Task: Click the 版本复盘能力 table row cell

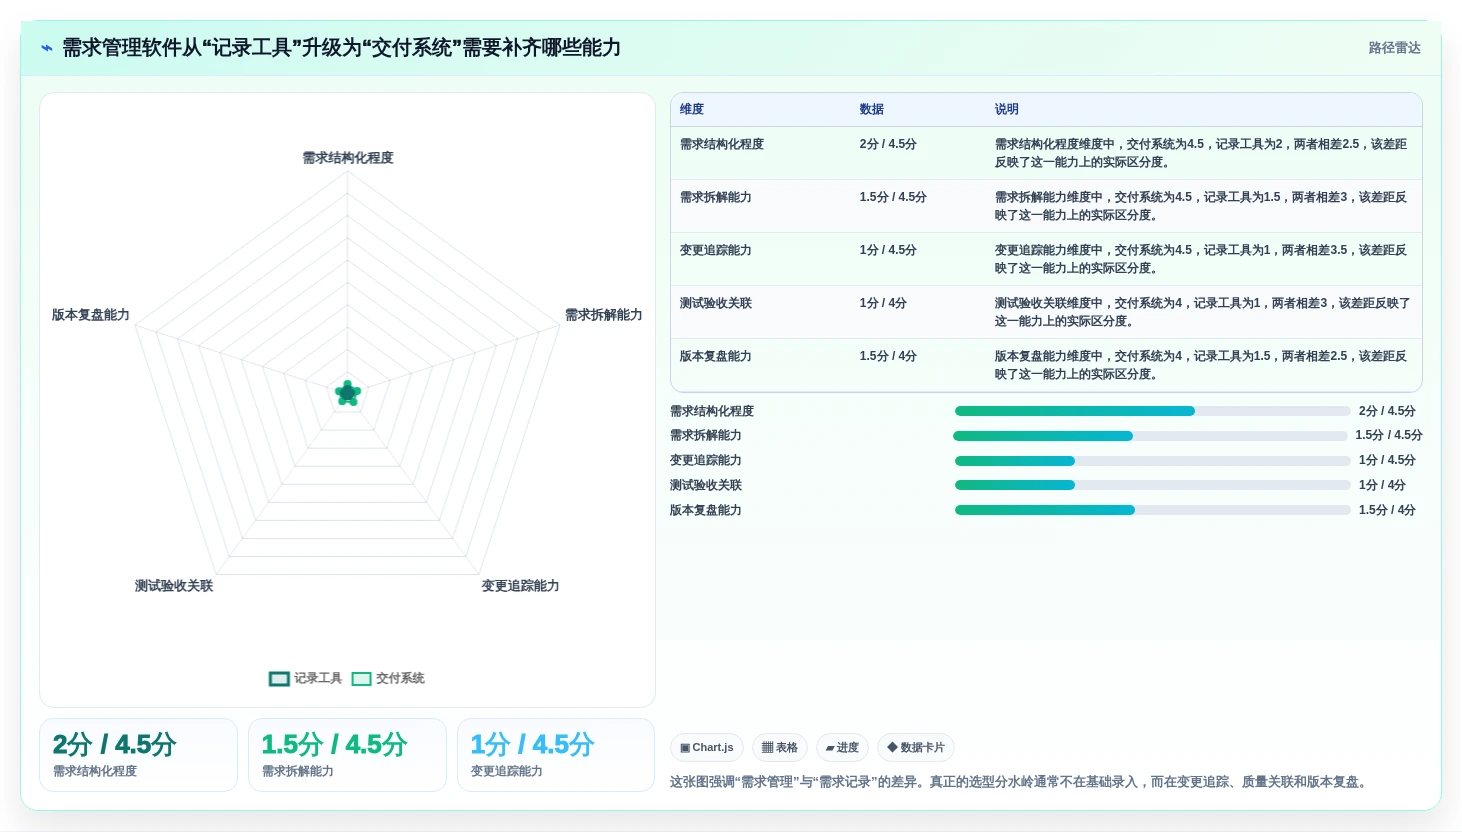Action: point(716,356)
